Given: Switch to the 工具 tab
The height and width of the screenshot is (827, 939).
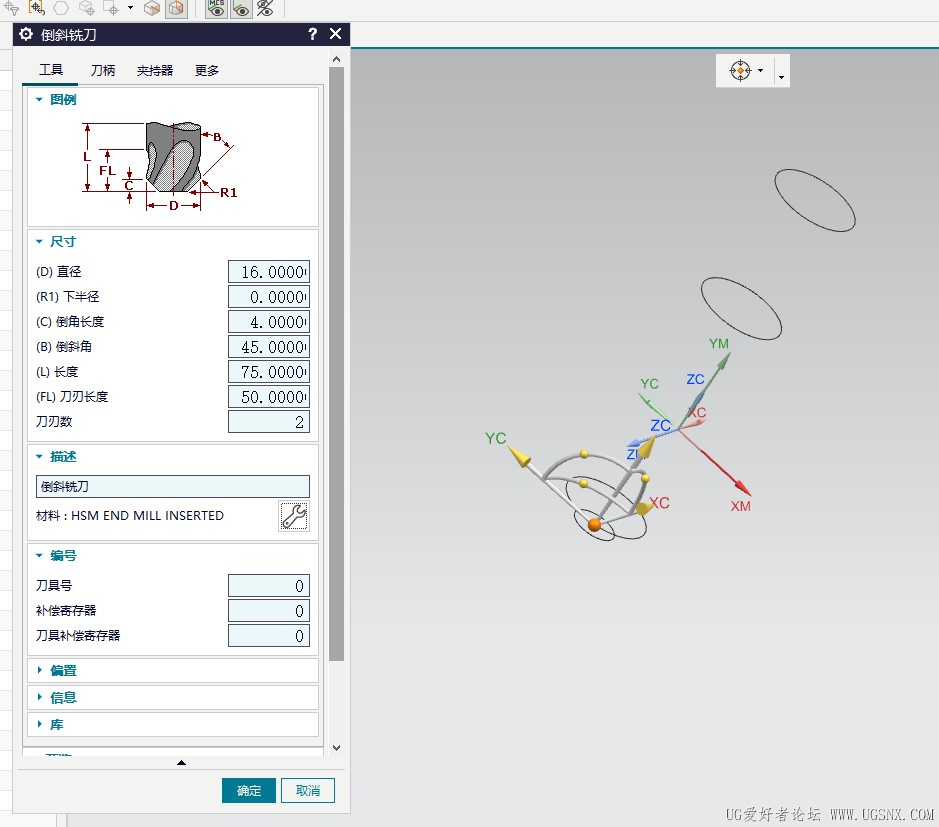Looking at the screenshot, I should click(x=50, y=70).
